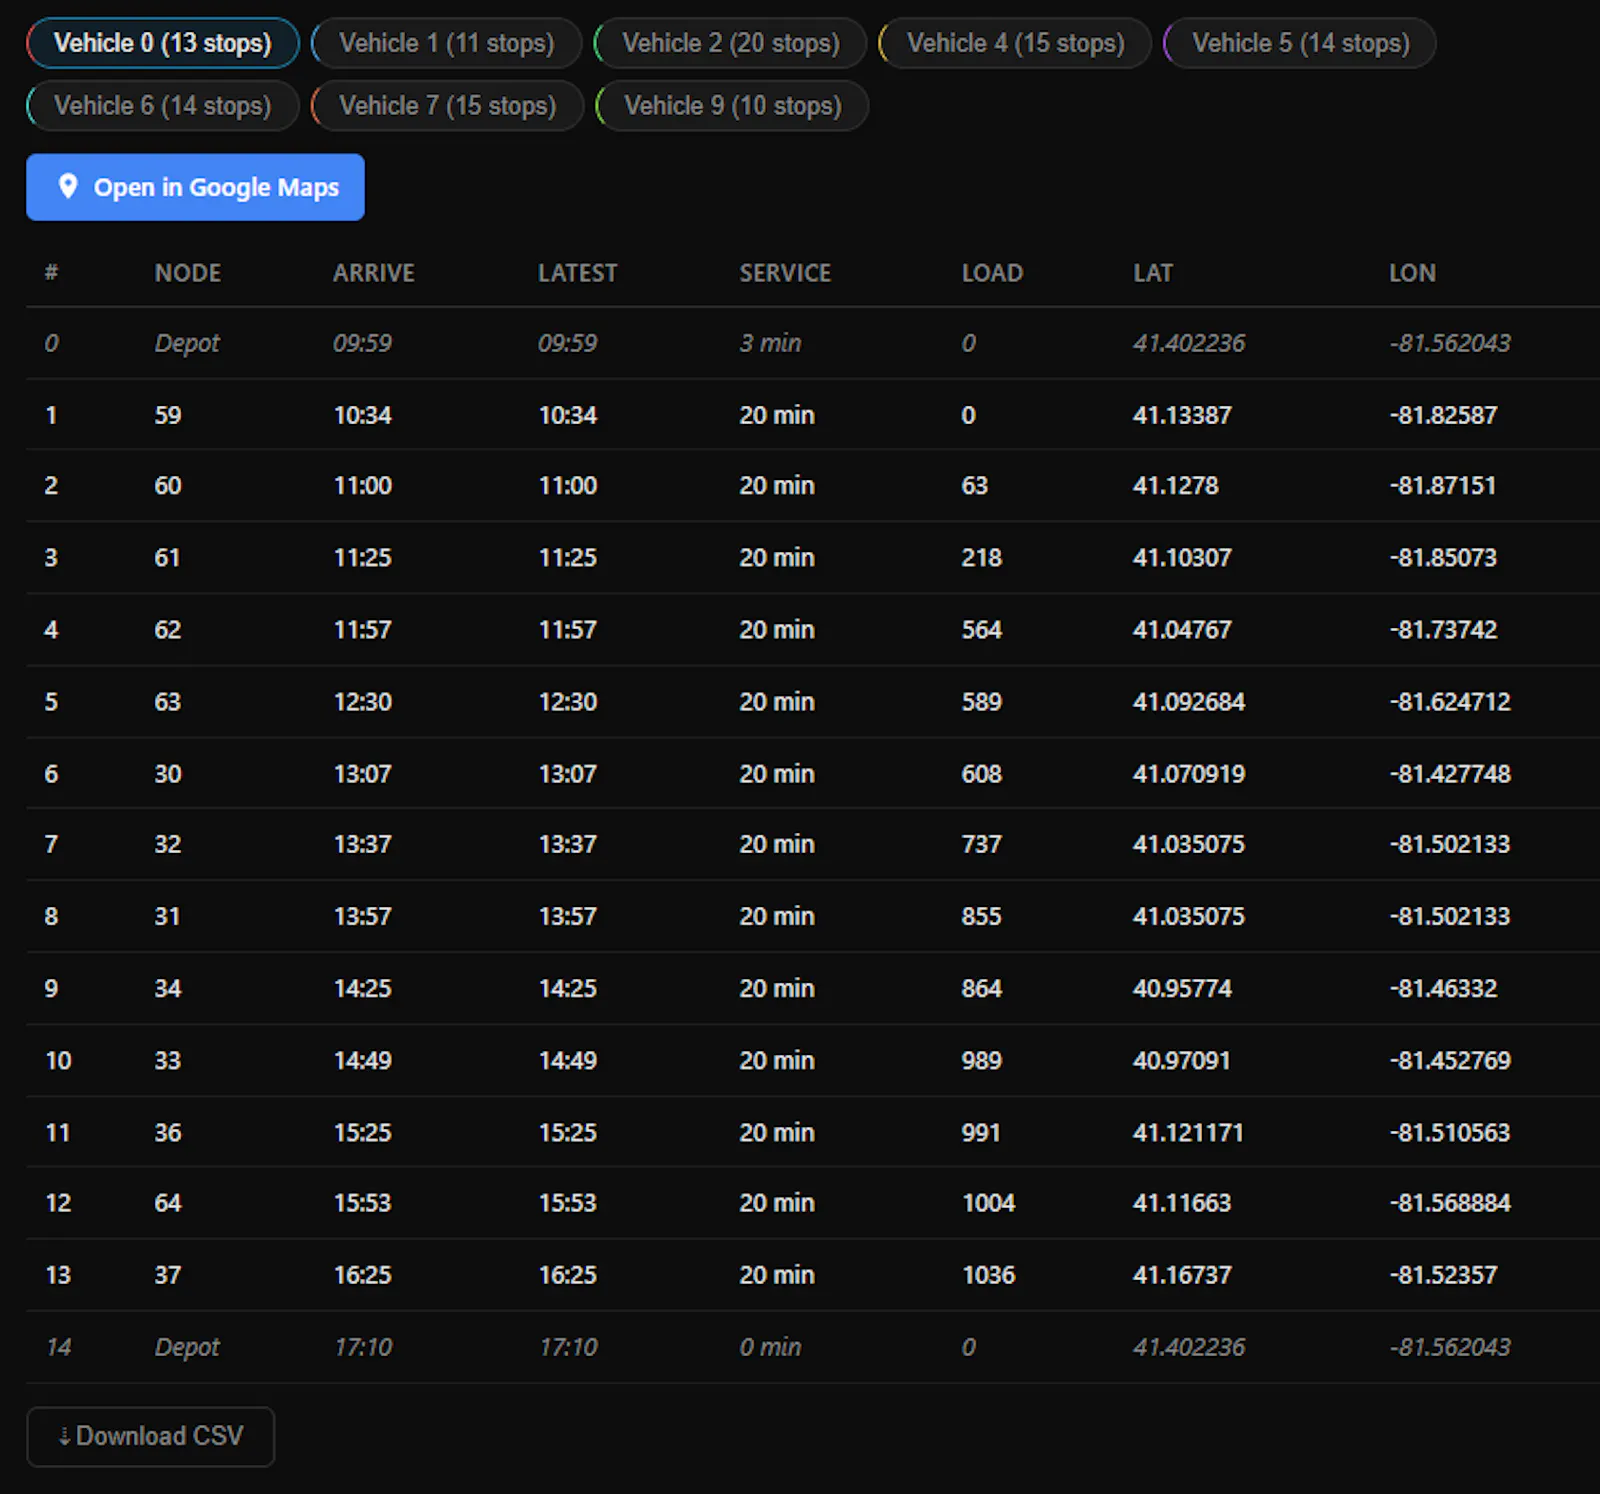Open Vehicle 9 (10 stops) tab
The height and width of the screenshot is (1494, 1600).
click(x=732, y=105)
